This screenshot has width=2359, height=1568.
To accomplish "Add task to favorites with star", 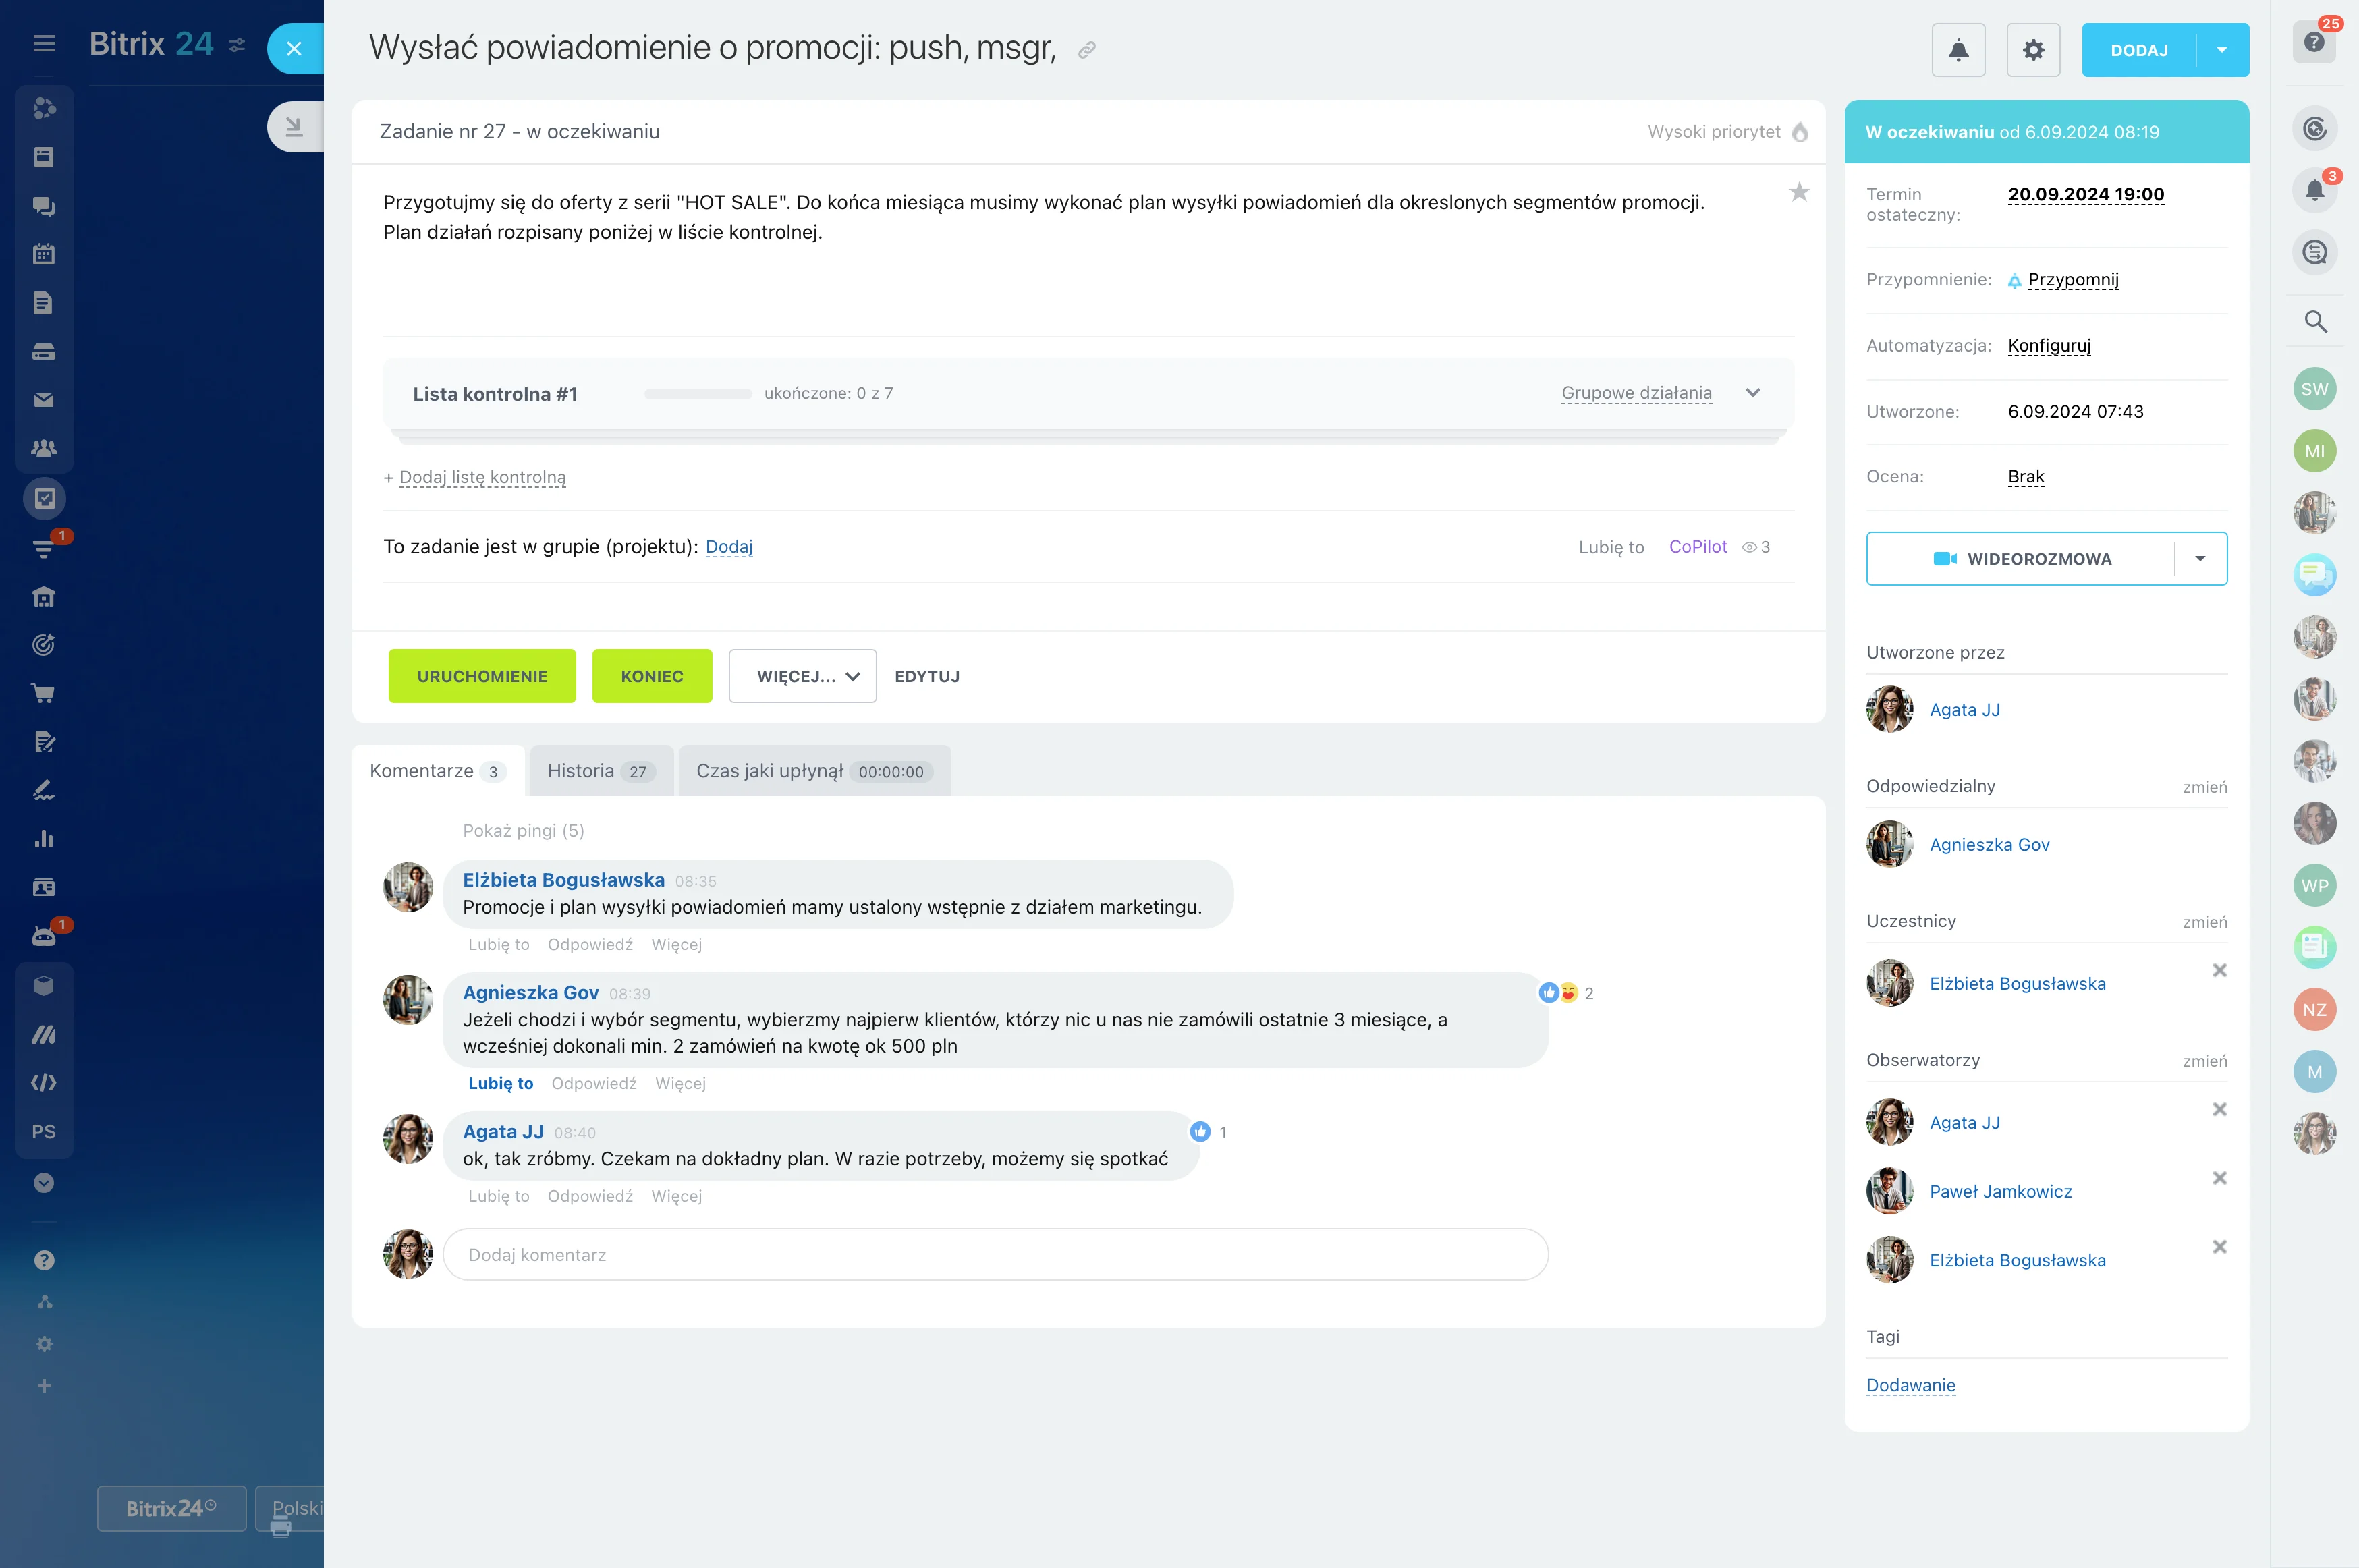I will 1799,192.
